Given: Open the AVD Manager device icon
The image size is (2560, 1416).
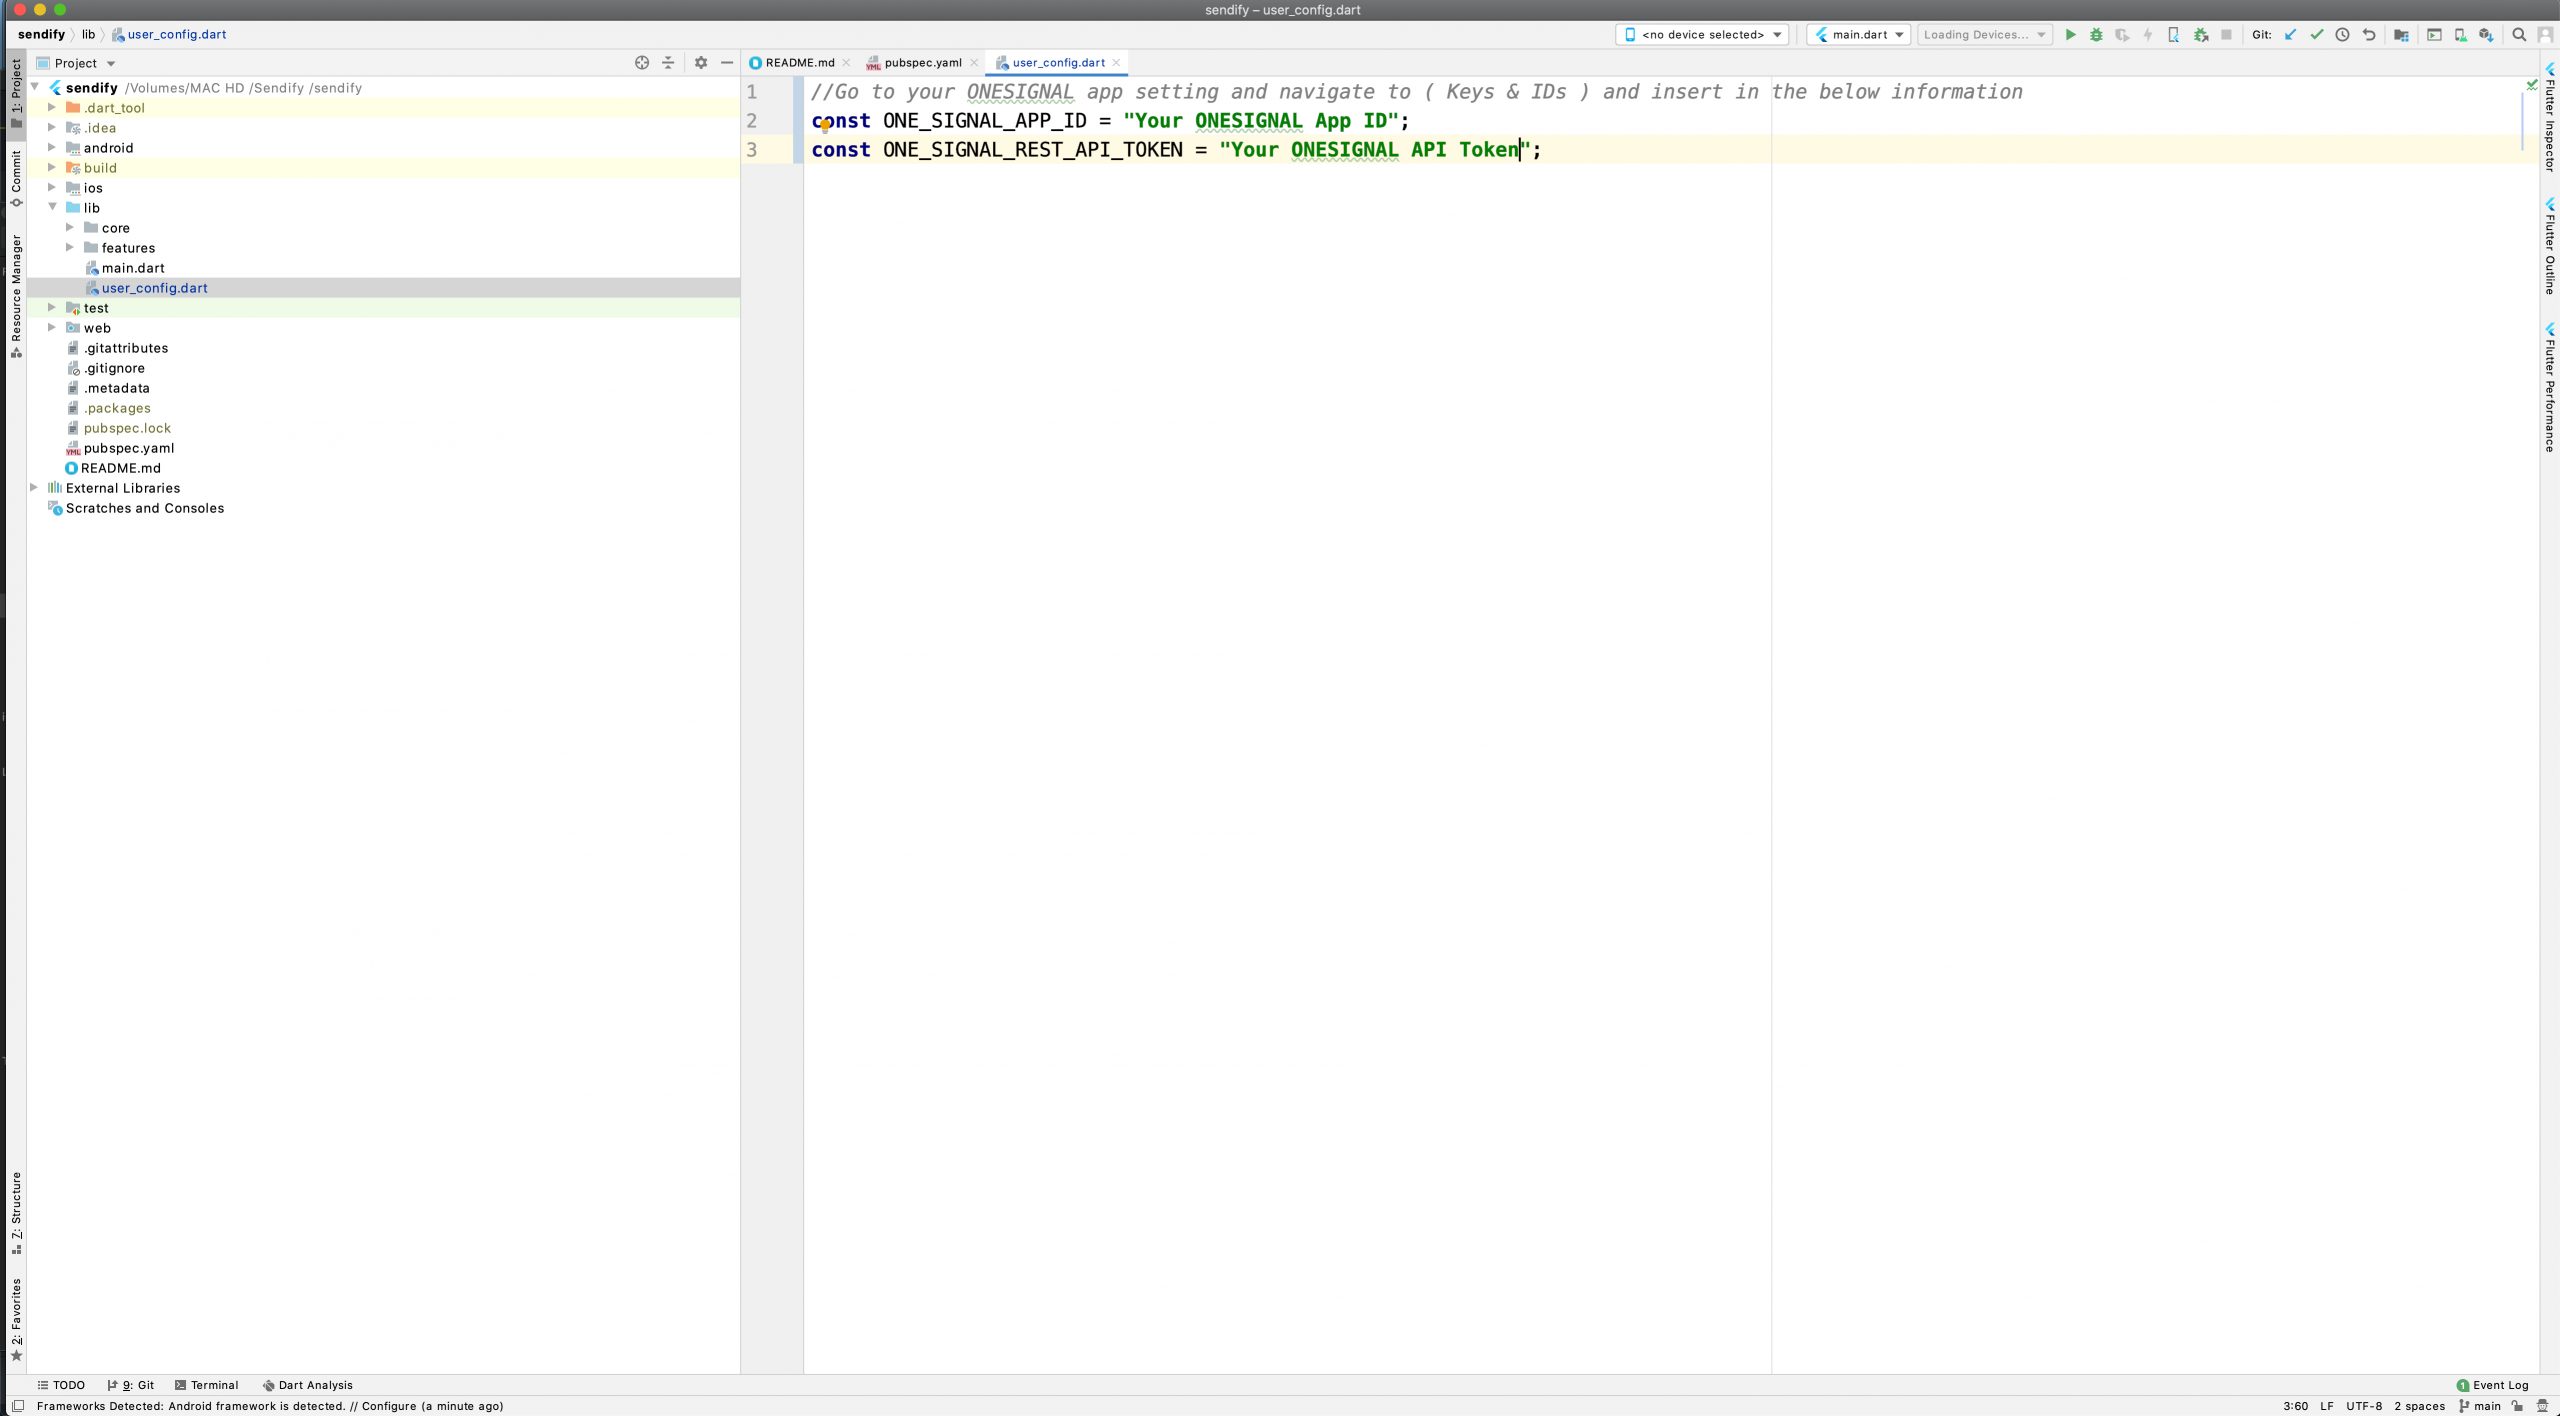Looking at the screenshot, I should (x=2460, y=35).
